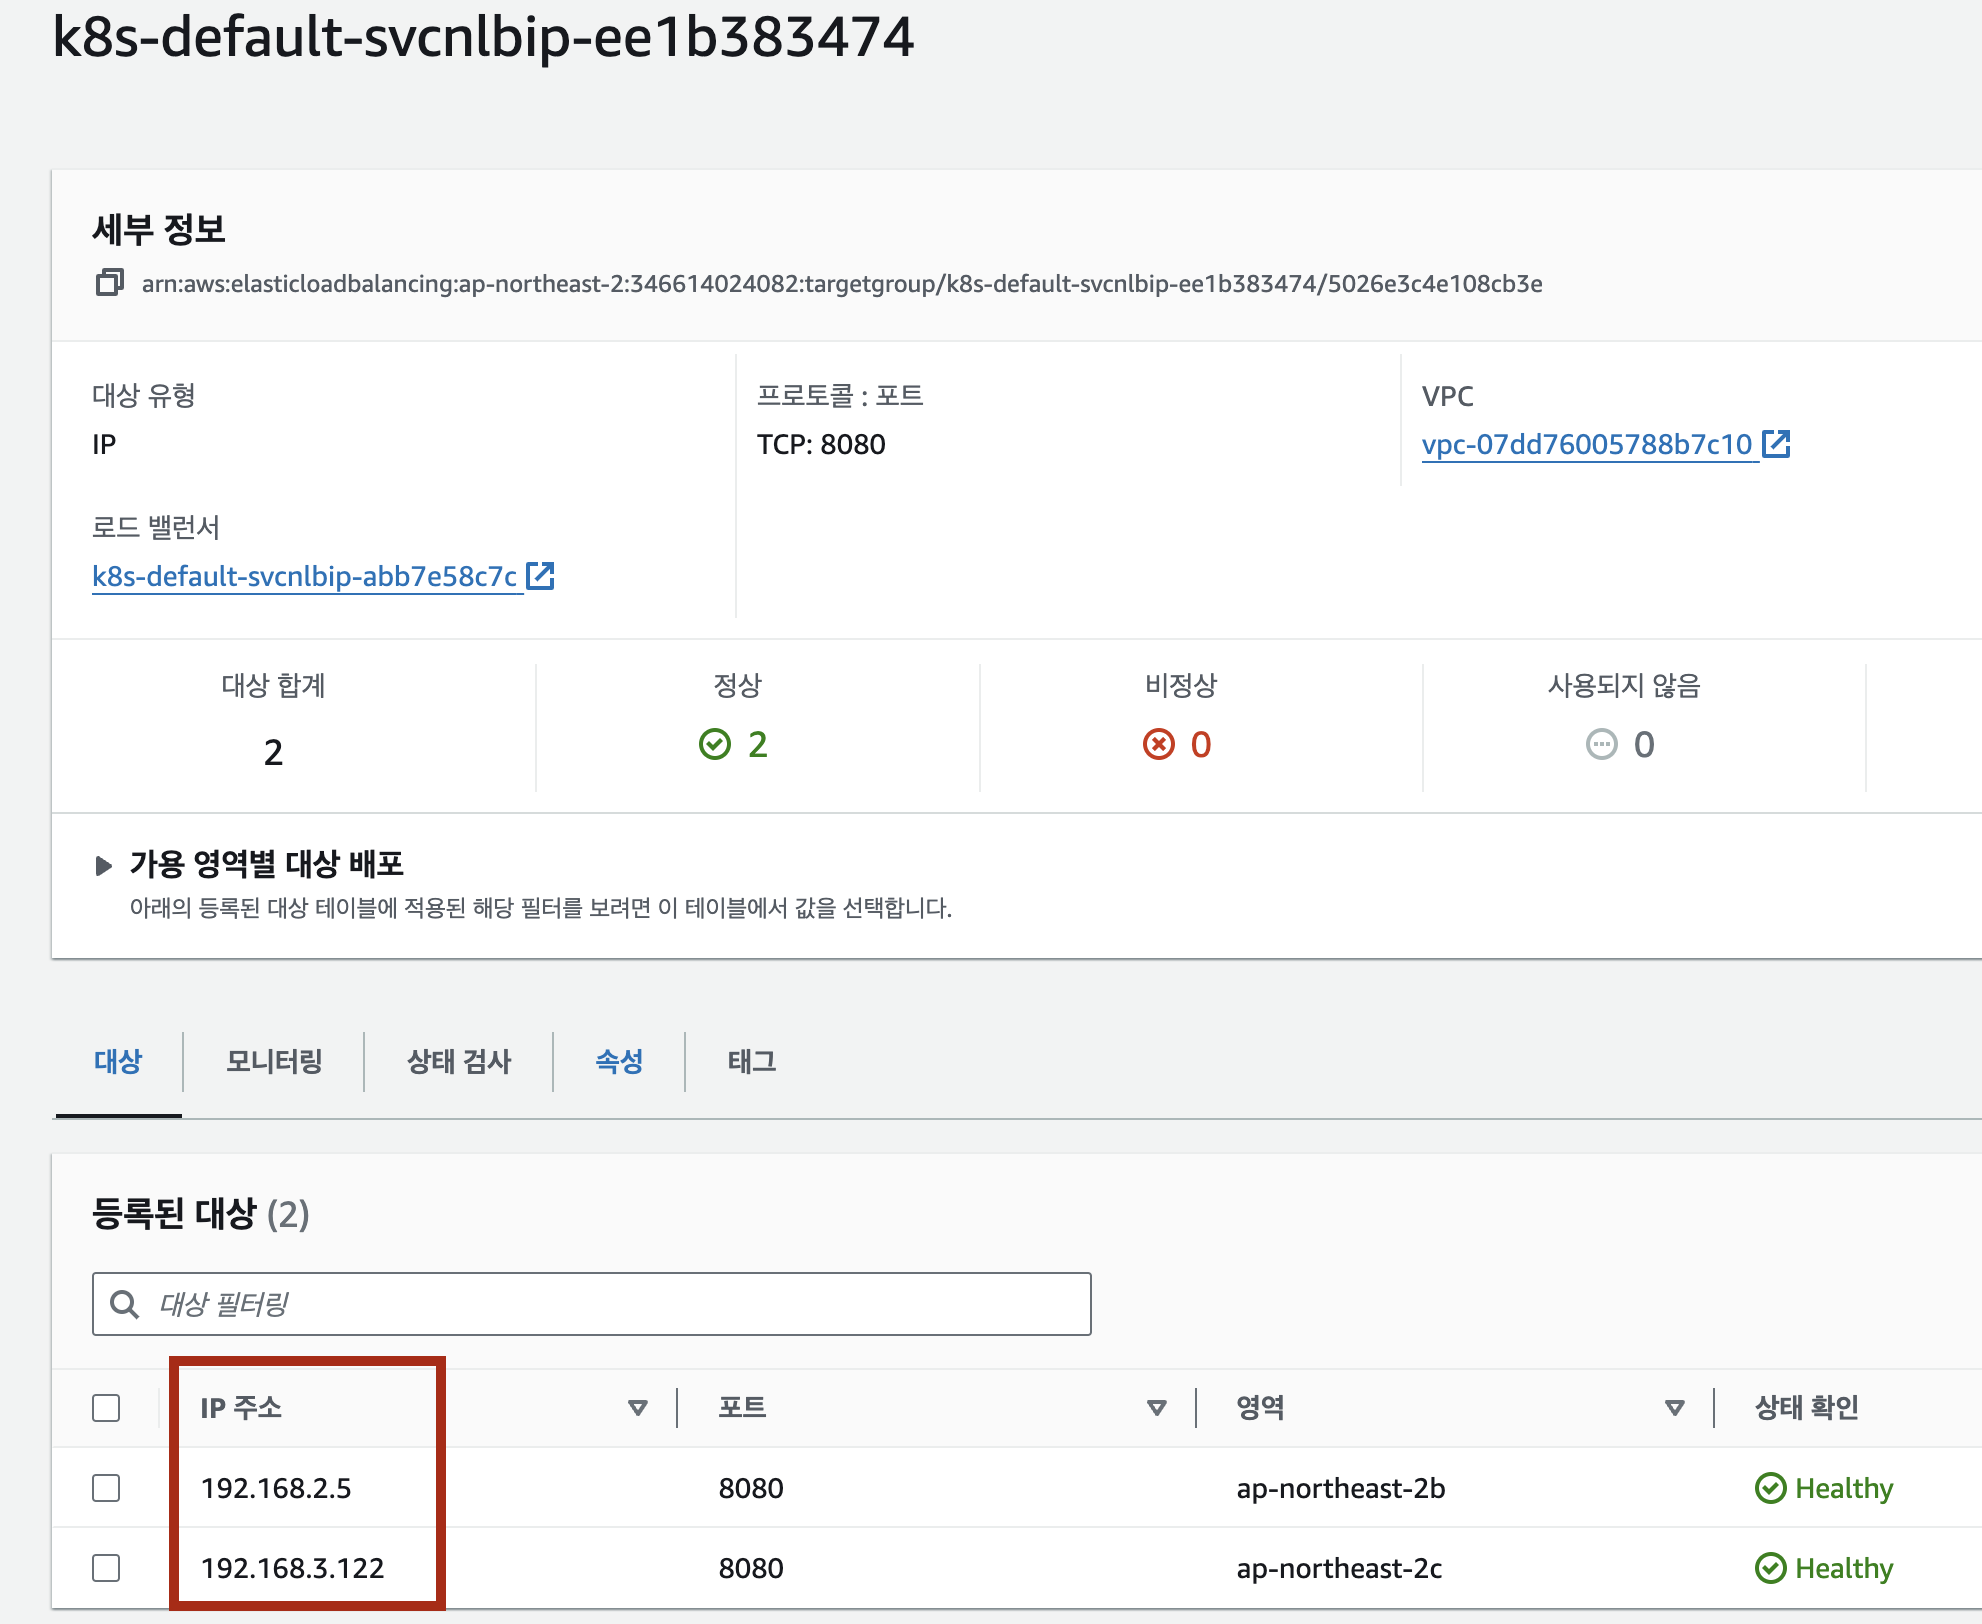Click the copy ARN icon
The height and width of the screenshot is (1624, 1982).
pyautogui.click(x=109, y=283)
